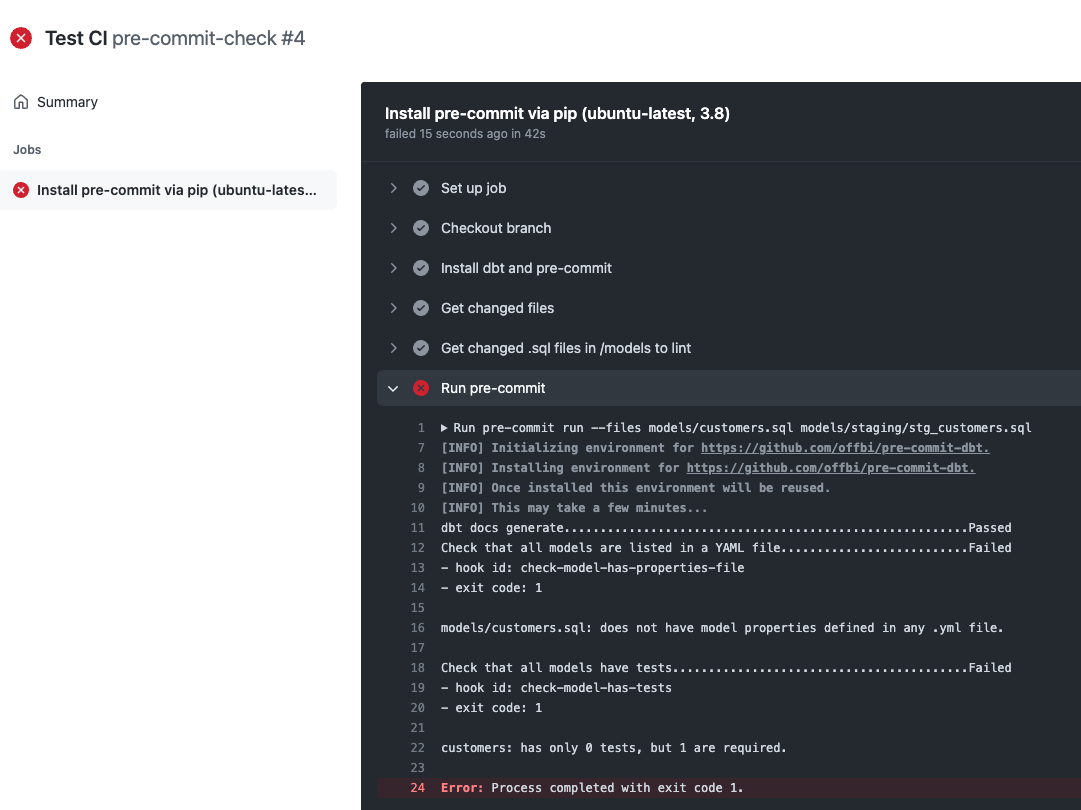The image size is (1081, 810).
Task: Collapse the Run pre-commit step
Action: pyautogui.click(x=393, y=388)
